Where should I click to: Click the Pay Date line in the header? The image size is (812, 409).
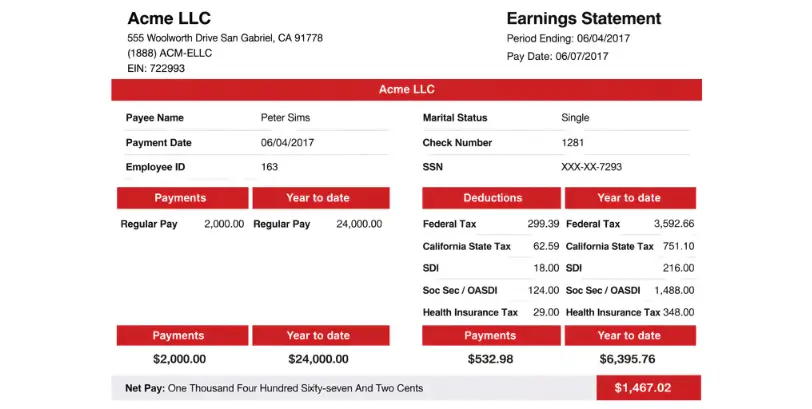click(x=557, y=56)
